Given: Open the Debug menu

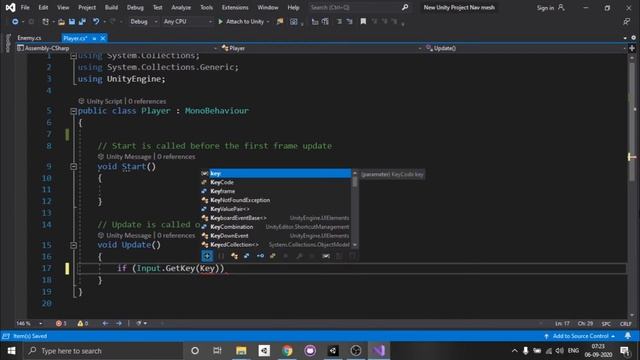Looking at the screenshot, I should point(135,7).
